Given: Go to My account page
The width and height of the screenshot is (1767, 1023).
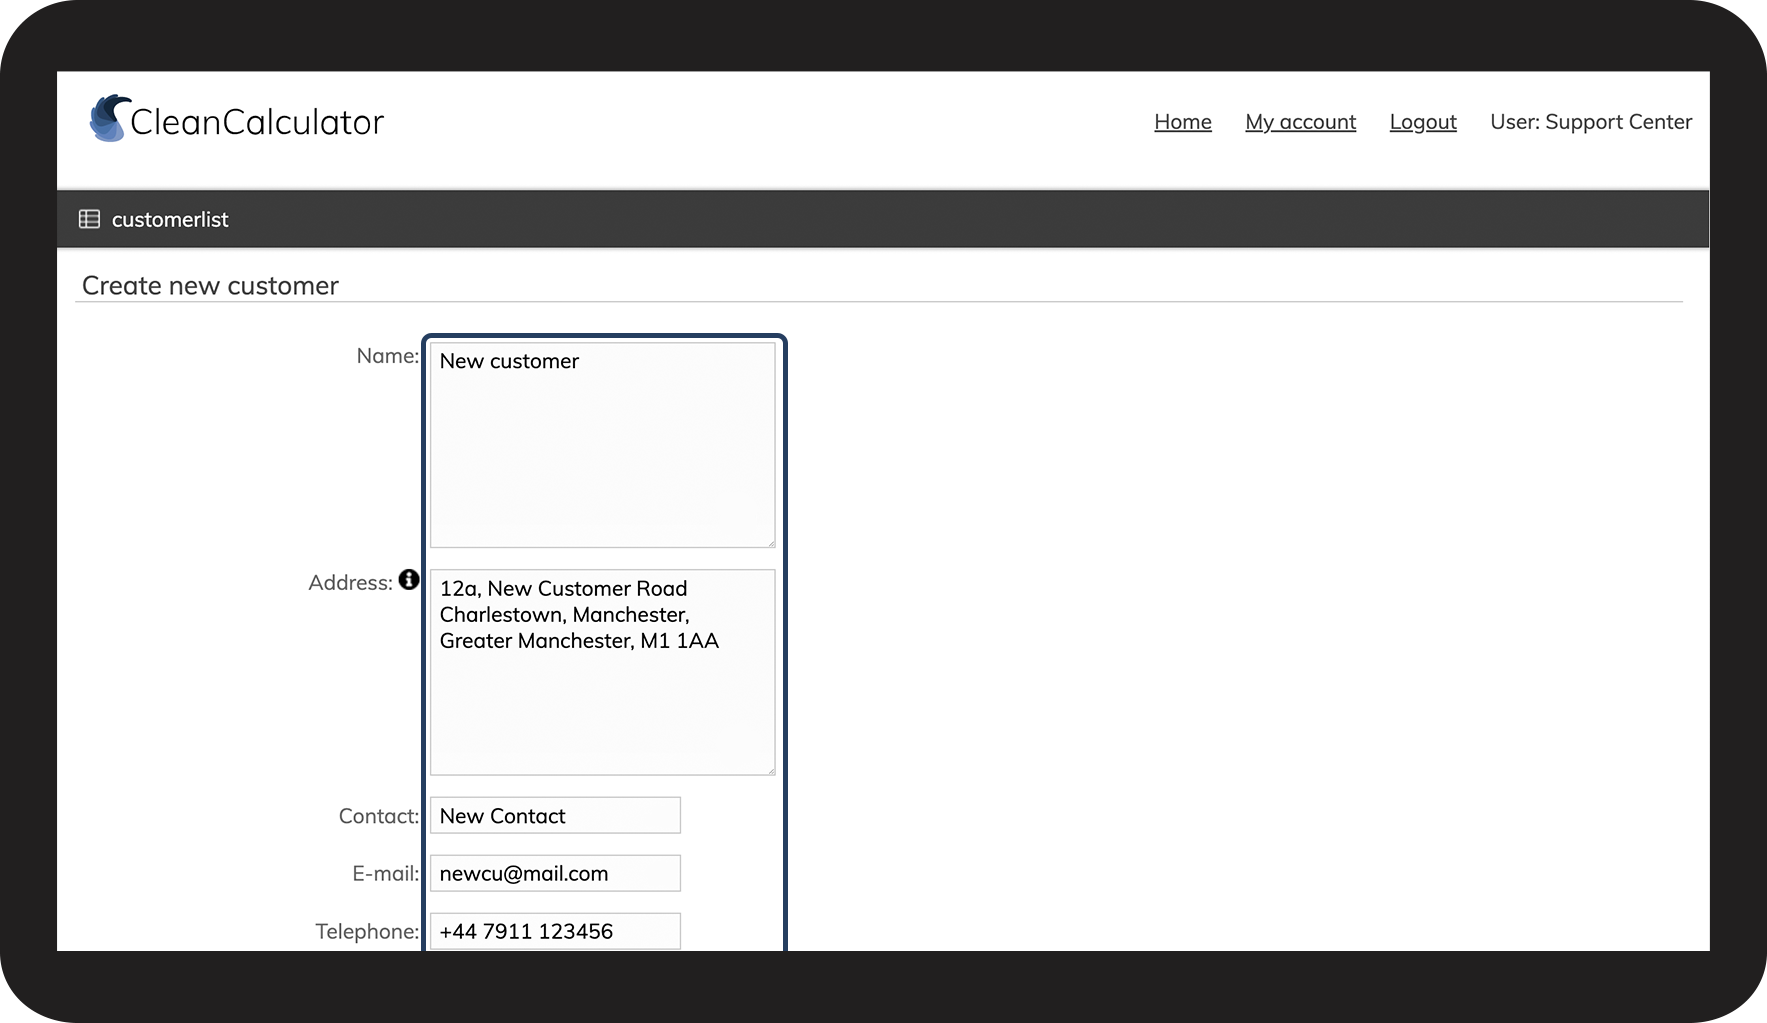Looking at the screenshot, I should (x=1300, y=122).
